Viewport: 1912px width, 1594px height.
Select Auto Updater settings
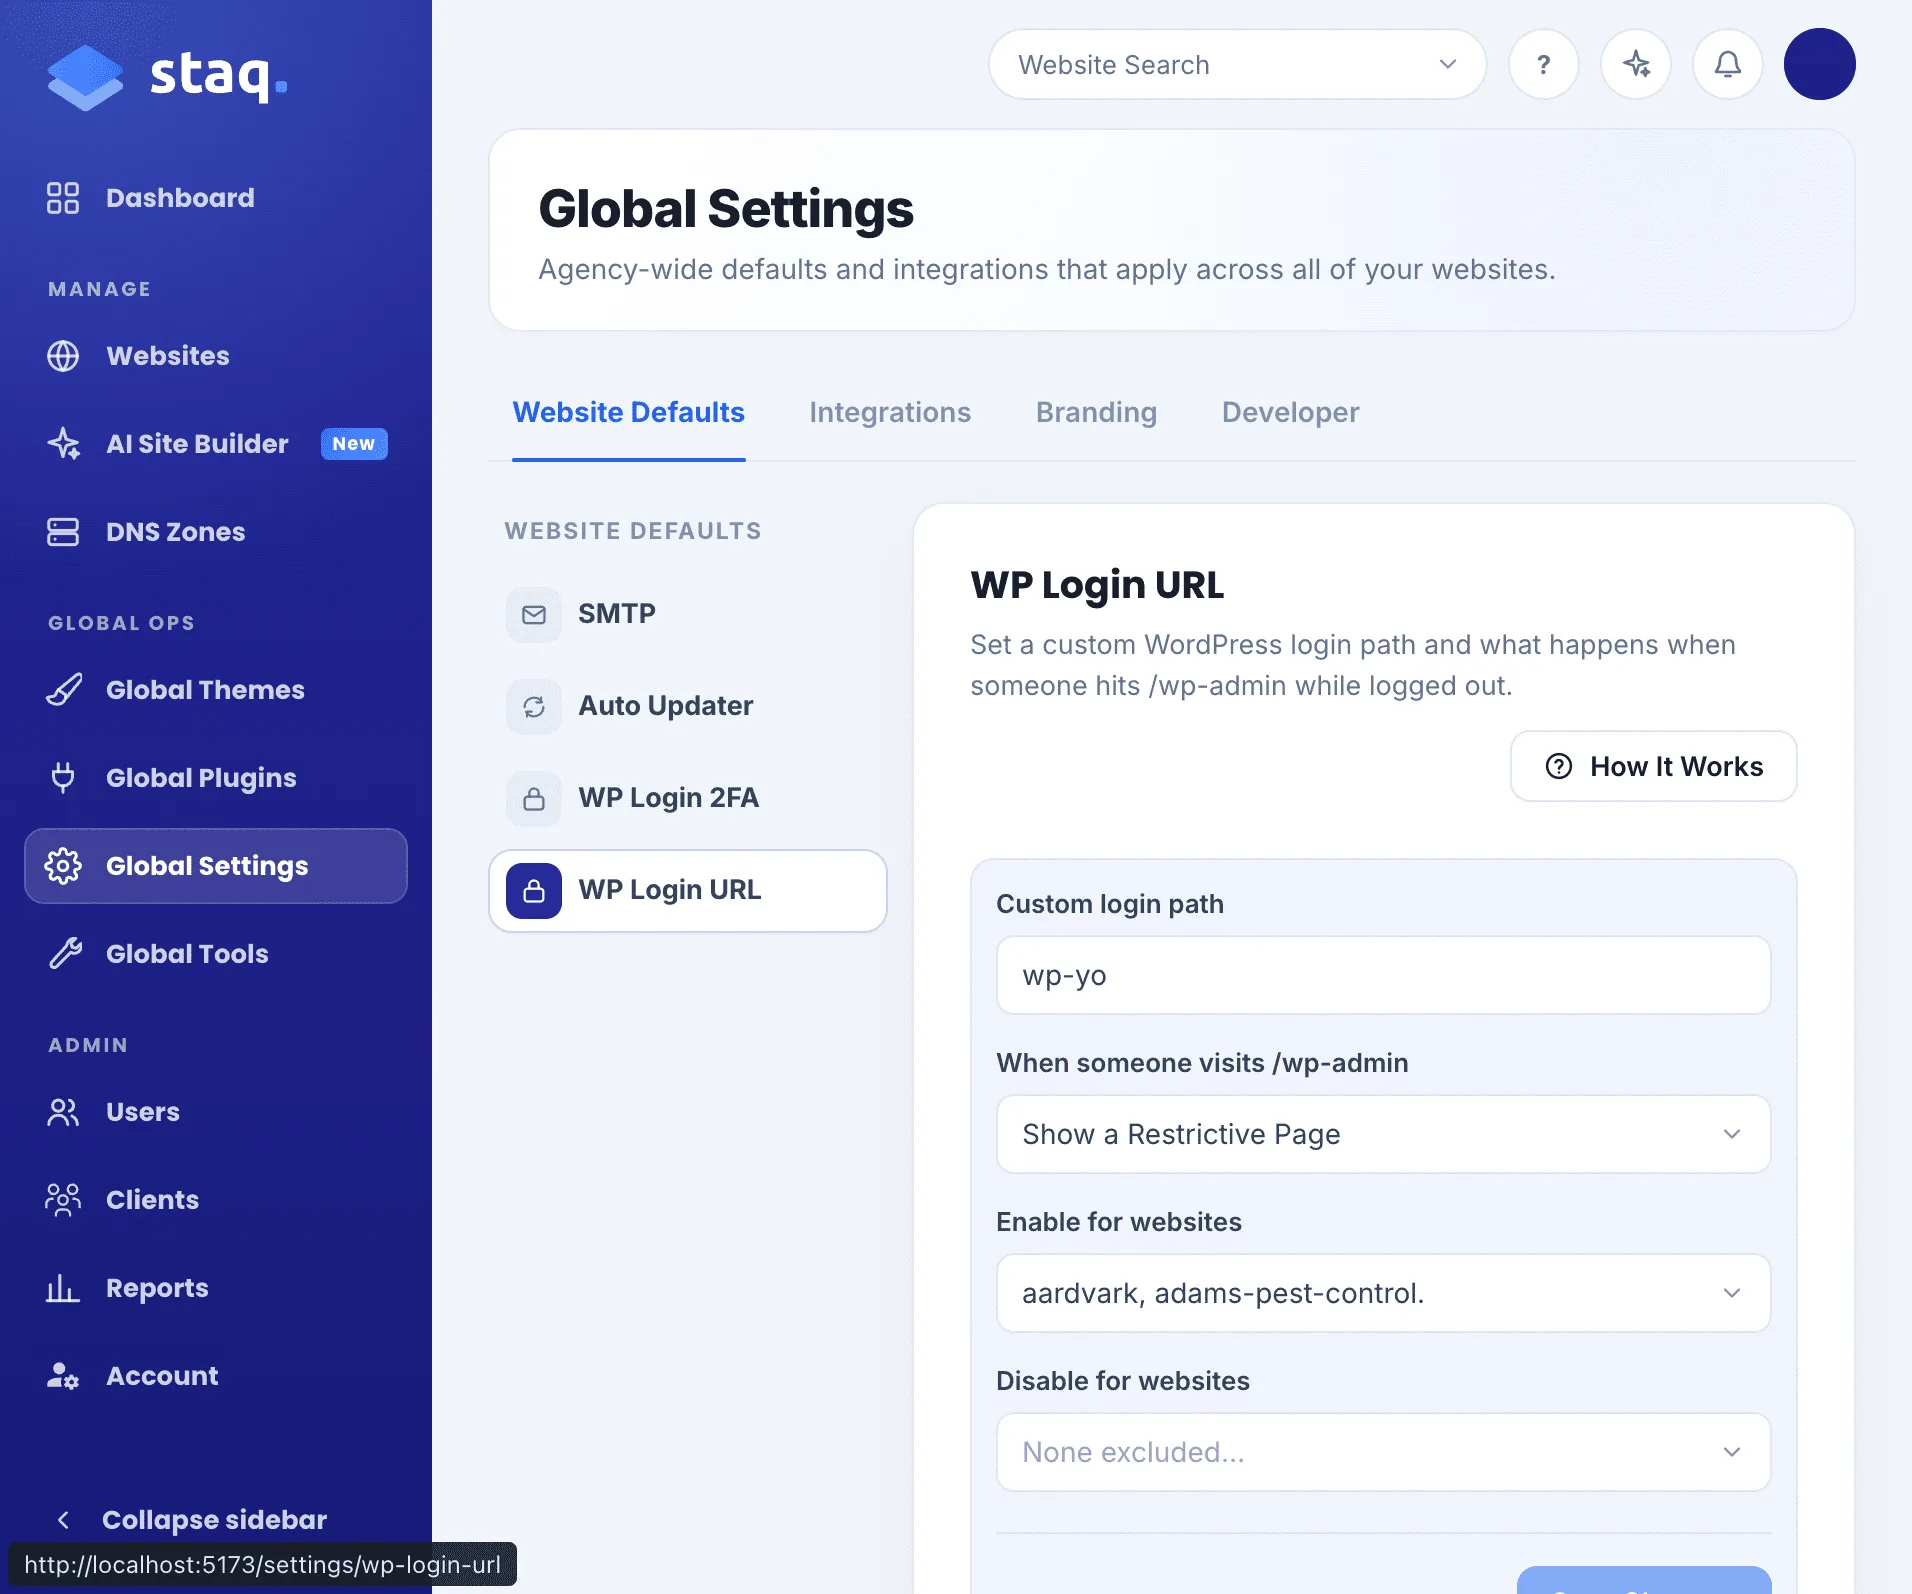tap(688, 706)
